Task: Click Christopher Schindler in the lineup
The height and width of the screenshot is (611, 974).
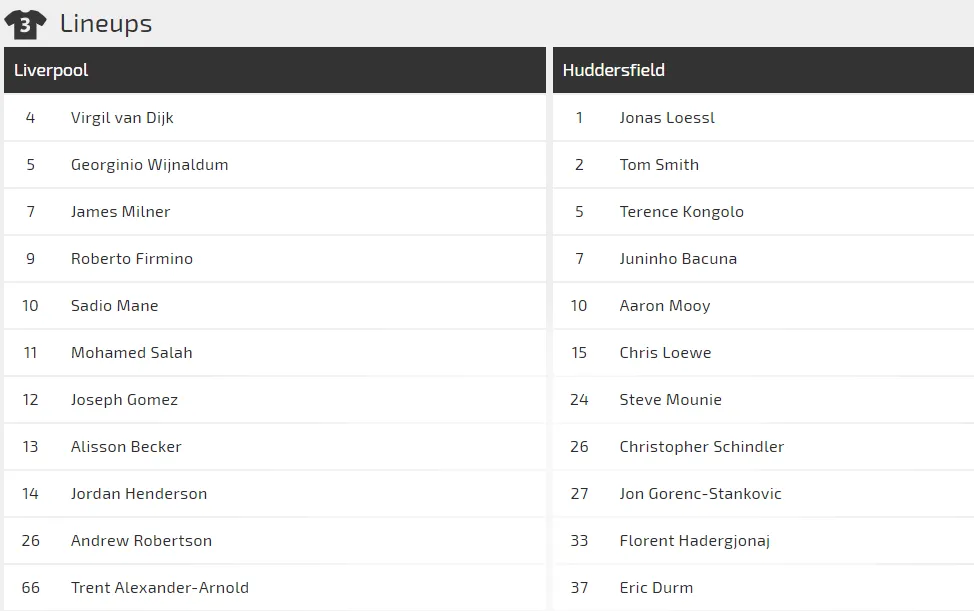Action: (x=701, y=447)
